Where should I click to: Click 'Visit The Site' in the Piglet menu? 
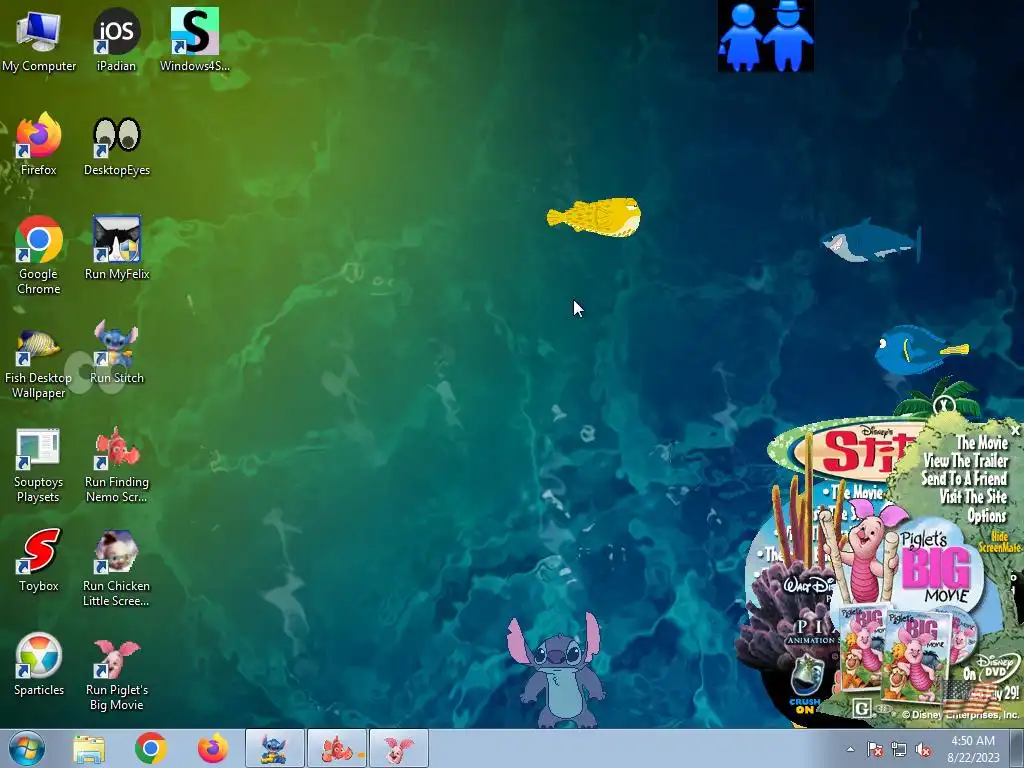coord(973,497)
